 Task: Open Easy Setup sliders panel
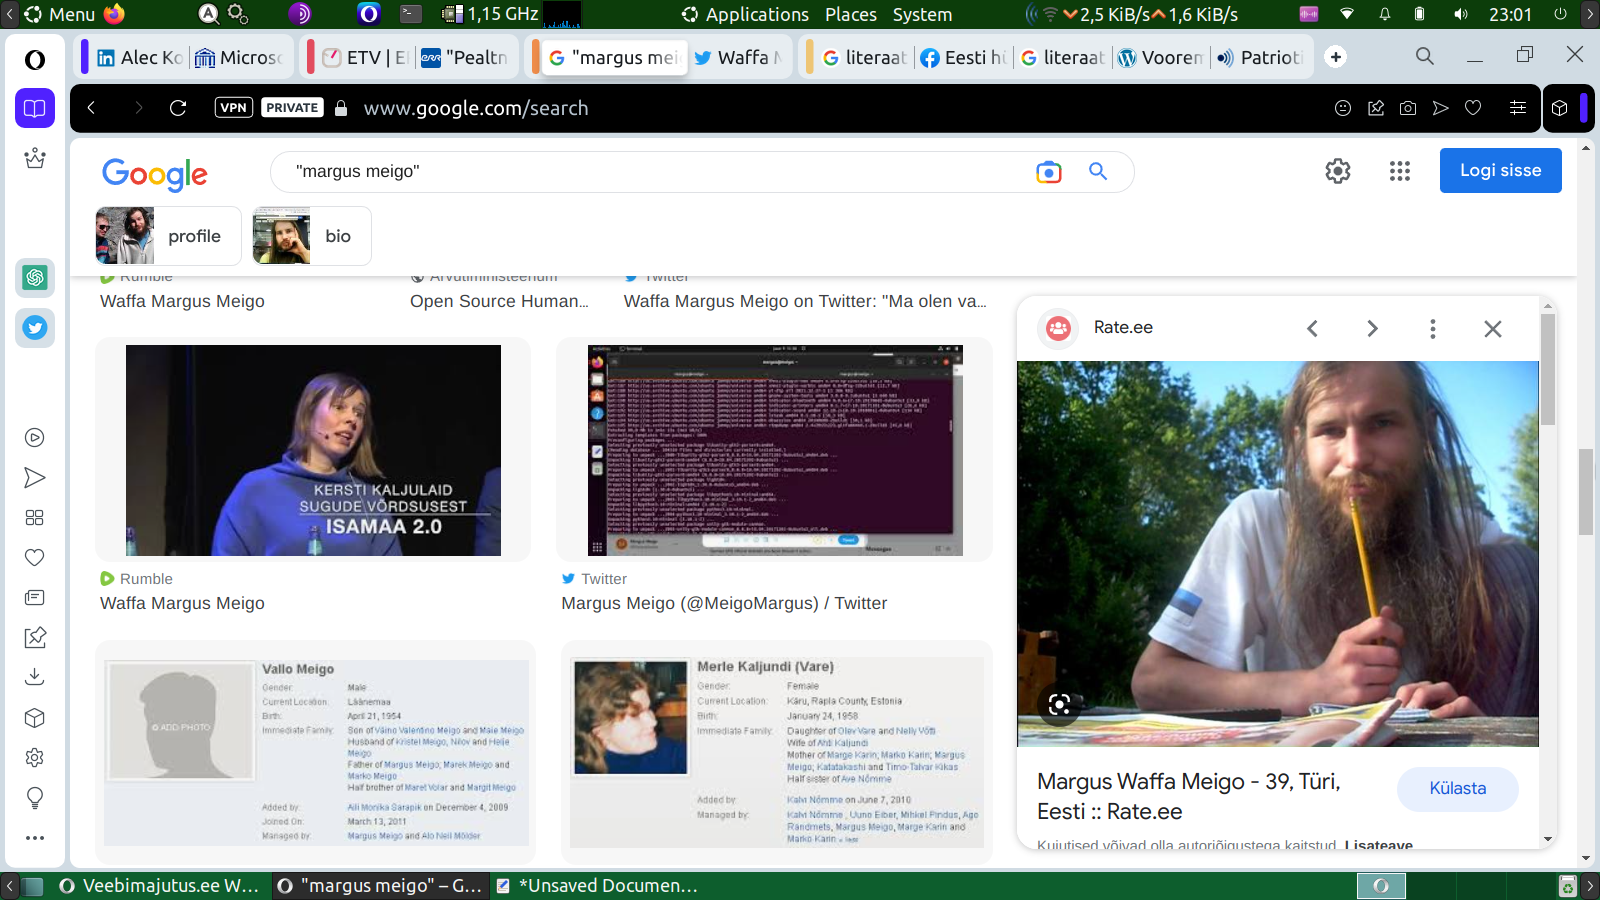coord(1517,108)
